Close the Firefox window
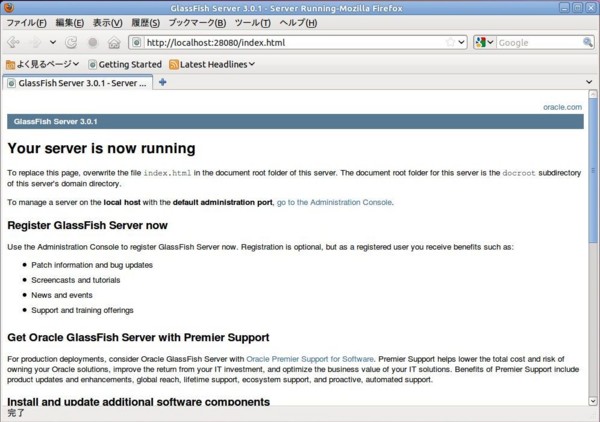The width and height of the screenshot is (600, 422). click(591, 8)
